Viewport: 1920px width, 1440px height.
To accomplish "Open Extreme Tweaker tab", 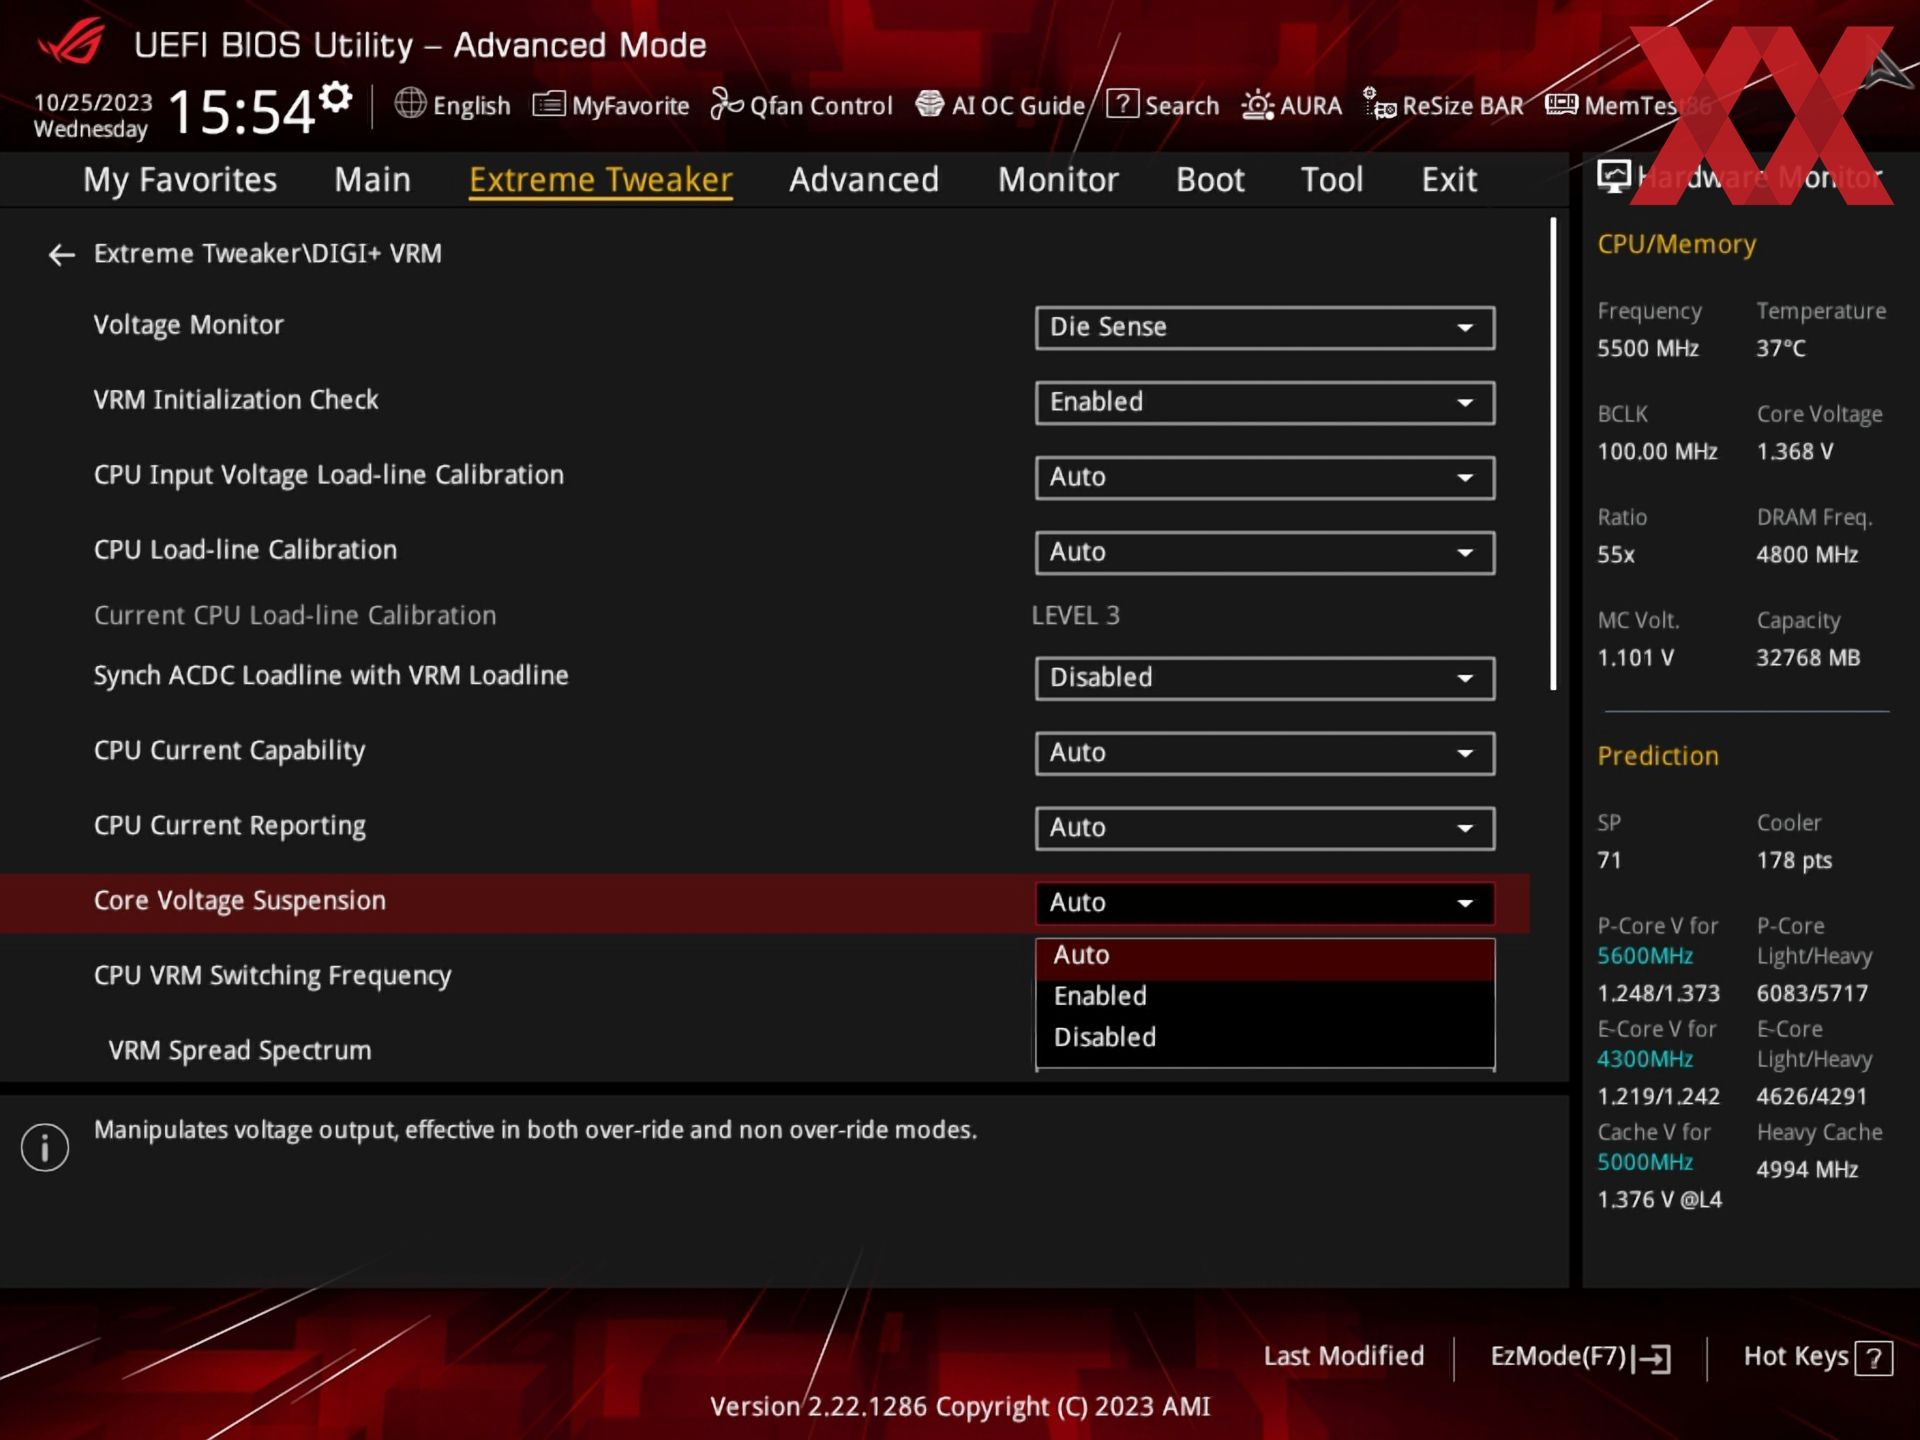I will pyautogui.click(x=601, y=180).
